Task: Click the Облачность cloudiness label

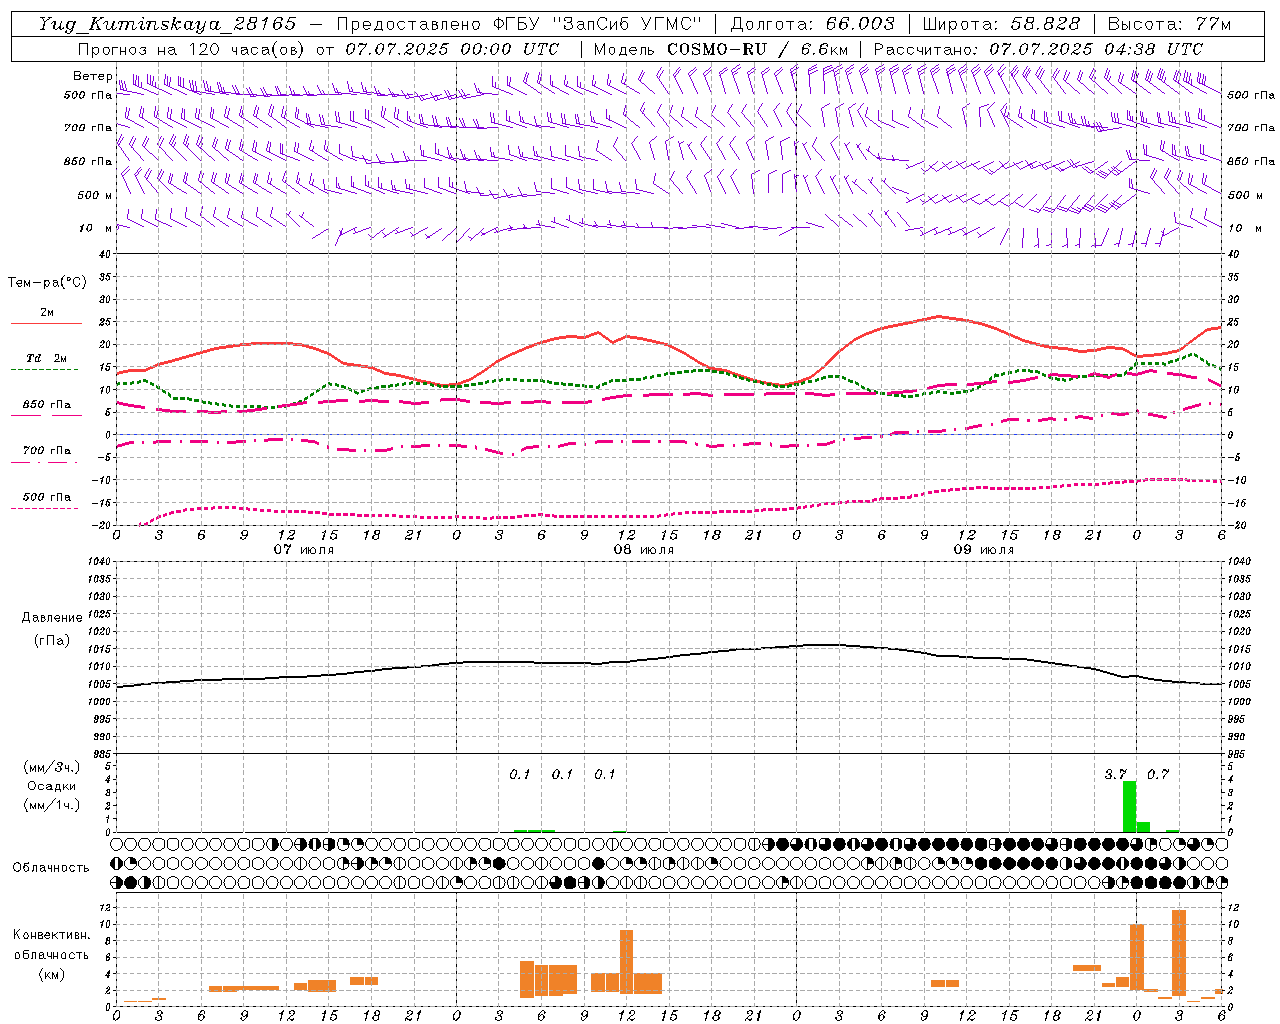Action: (51, 868)
